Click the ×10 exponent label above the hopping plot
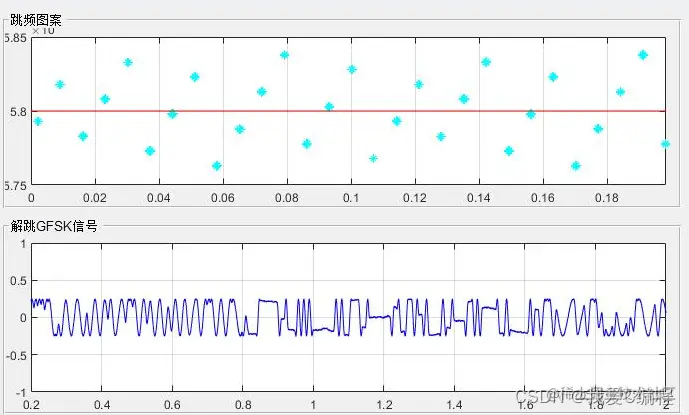Image resolution: width=689 pixels, height=415 pixels. coord(43,31)
